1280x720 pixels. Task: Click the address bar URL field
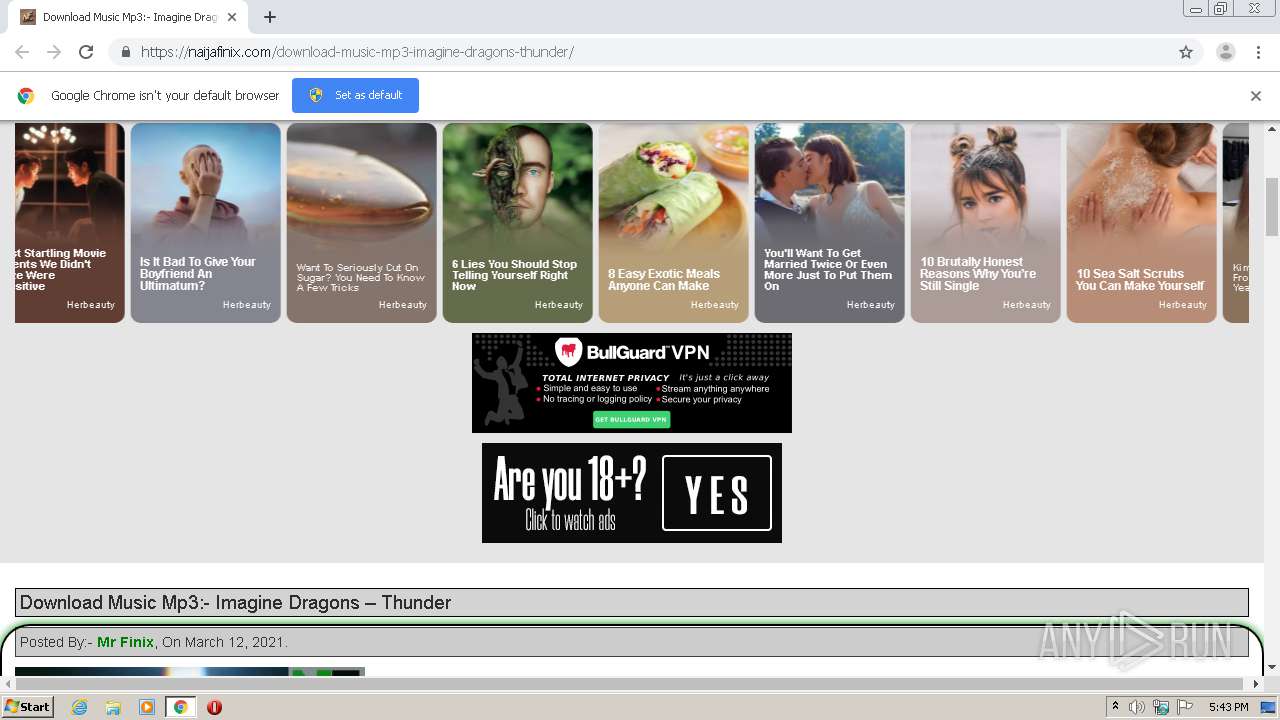[x=655, y=52]
